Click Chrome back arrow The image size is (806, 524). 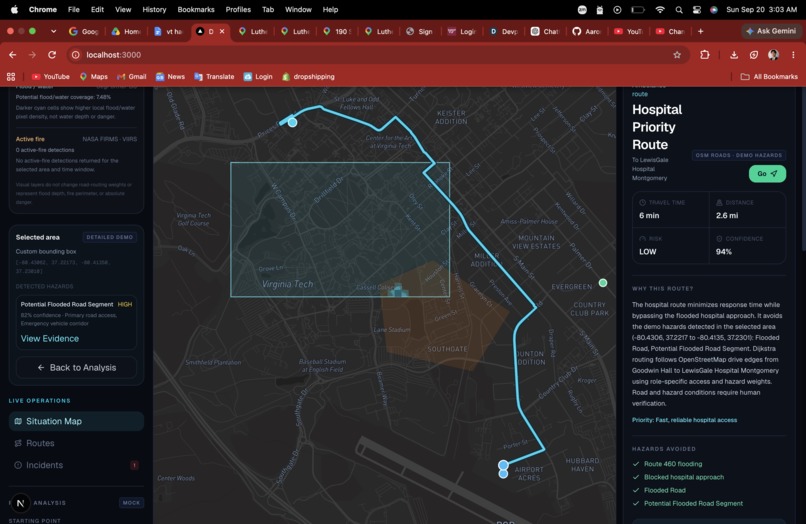point(13,55)
